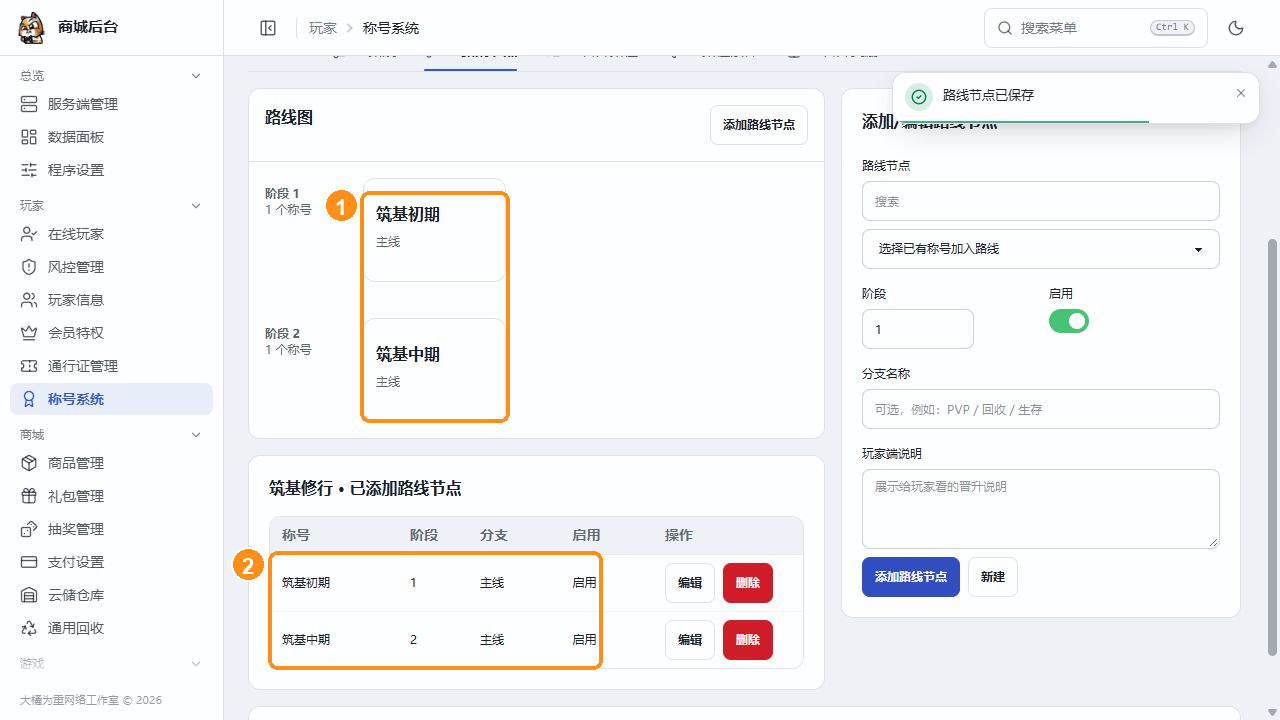Screen dimensions: 1280x720
Task: Collapse the sidebar with the panel toggle icon
Action: coord(268,28)
